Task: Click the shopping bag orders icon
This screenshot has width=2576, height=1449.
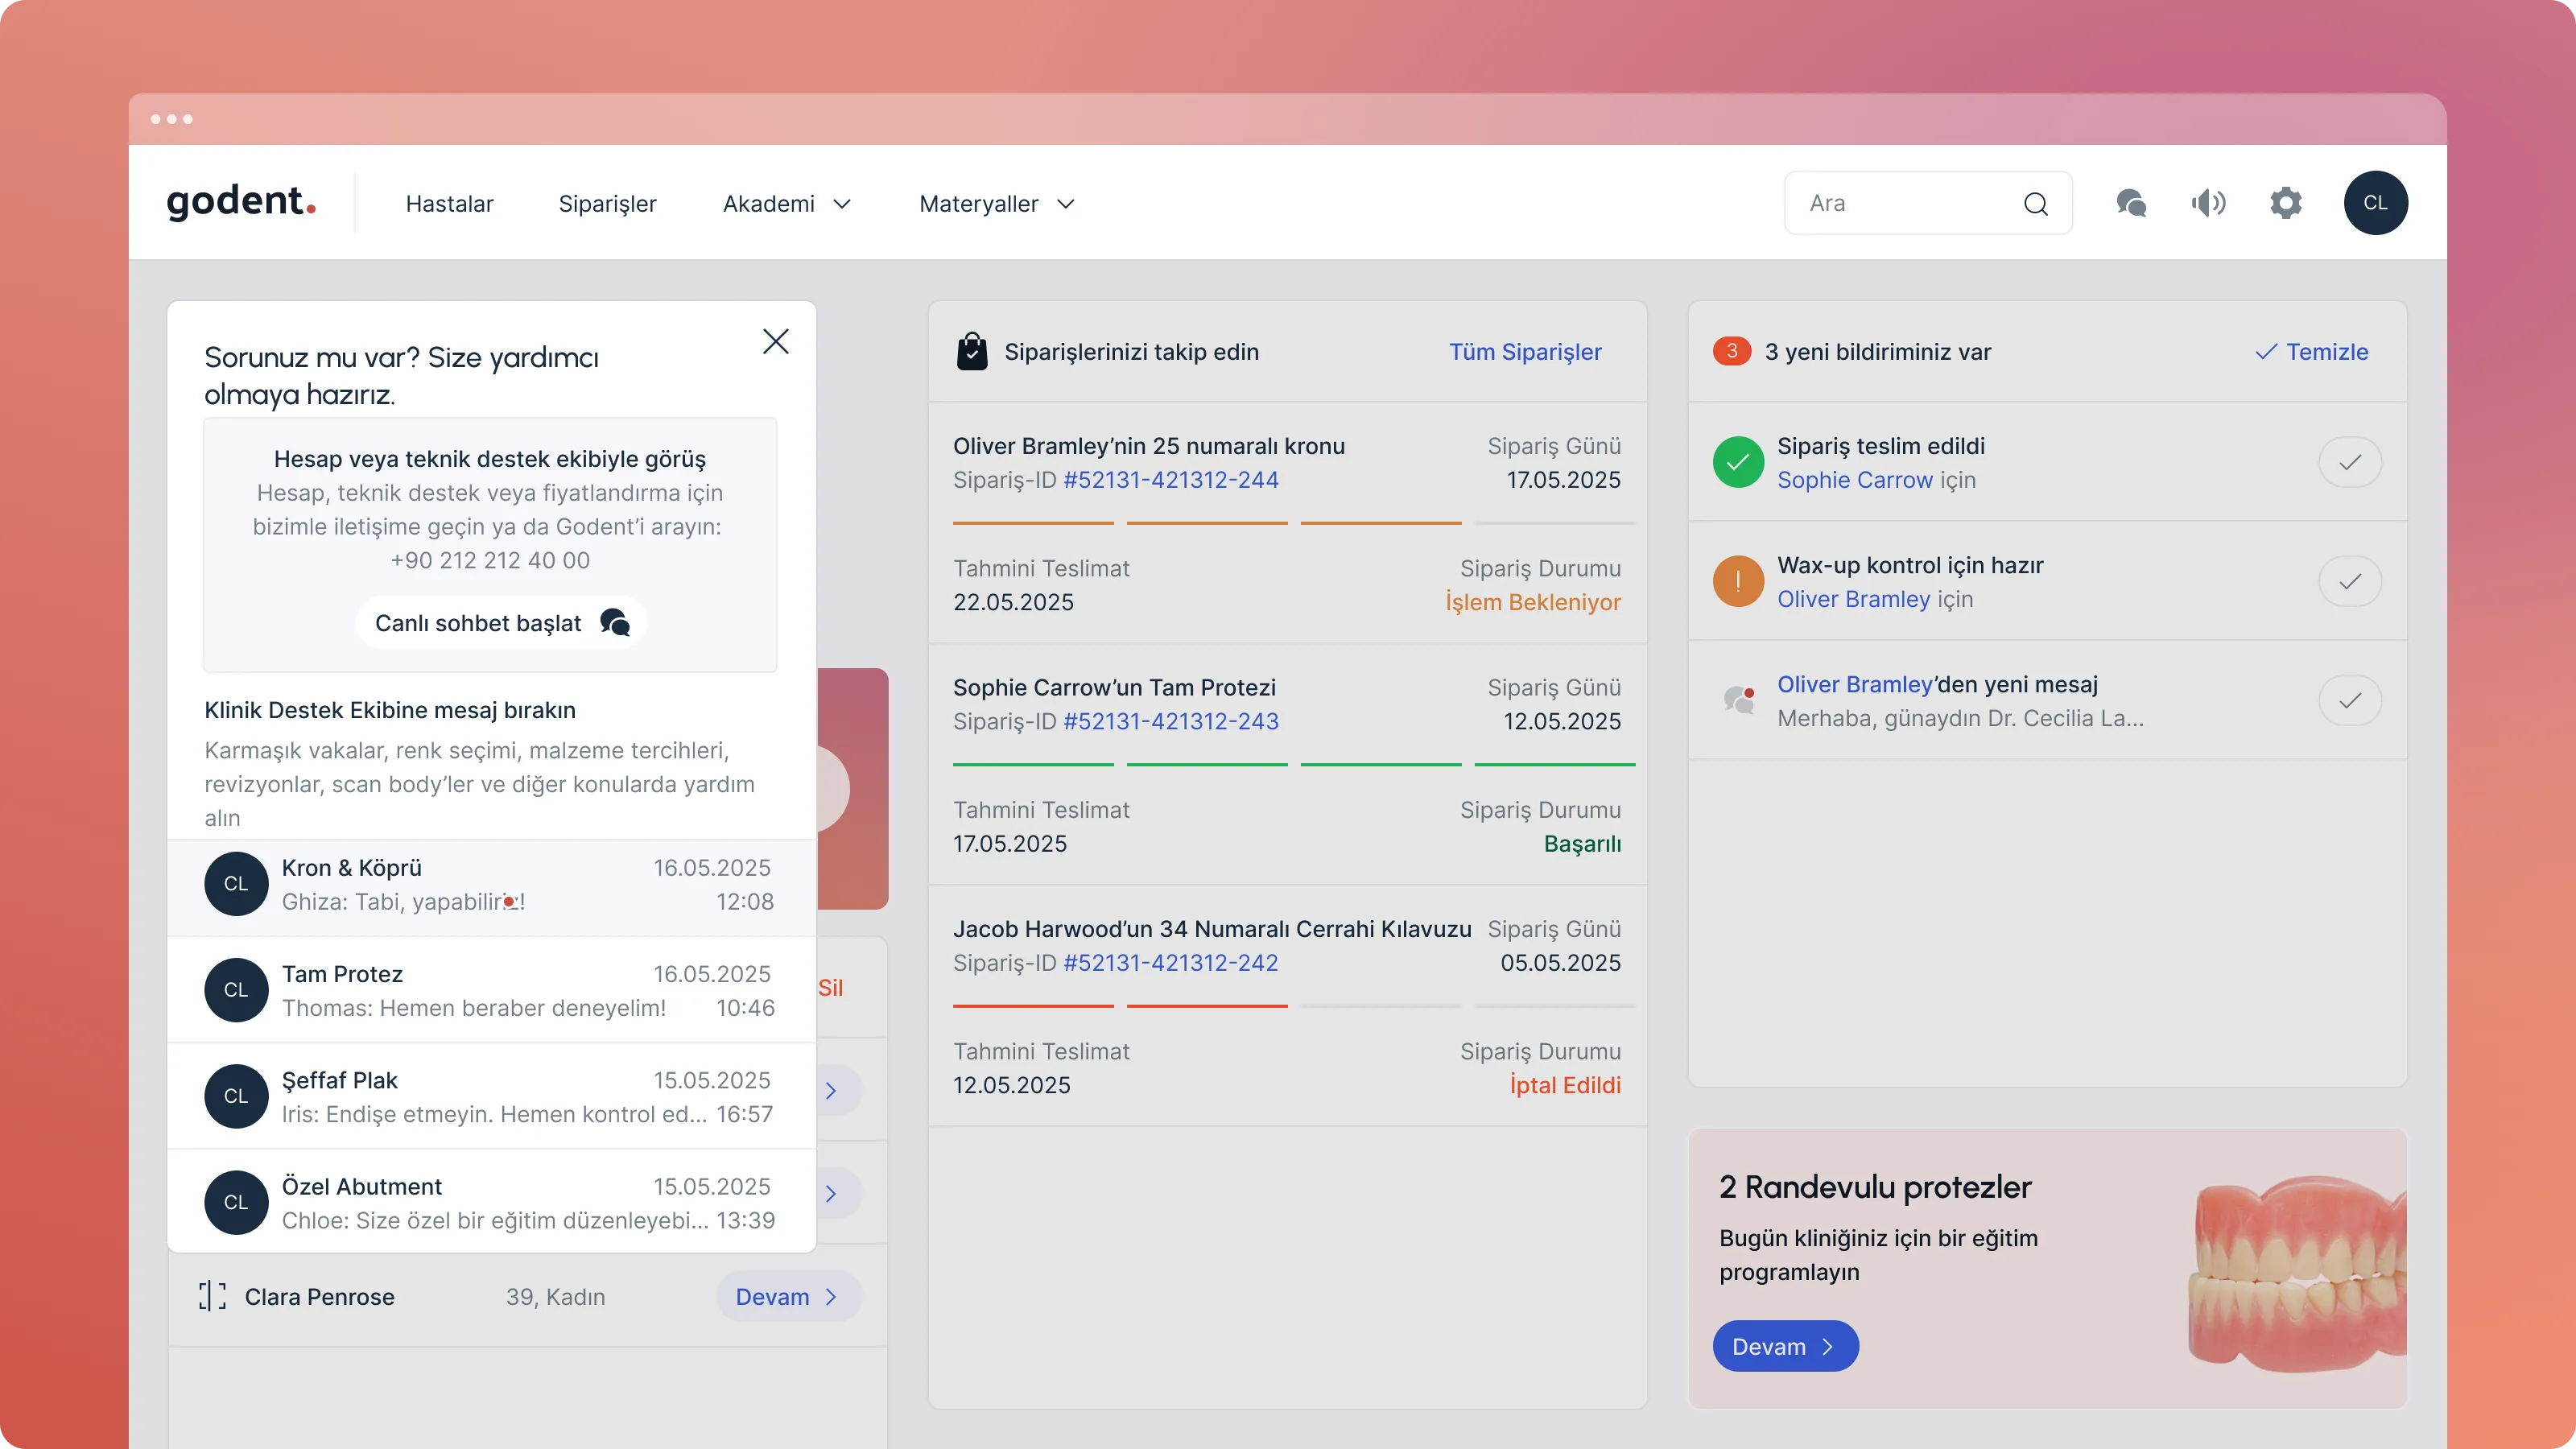Action: 972,352
